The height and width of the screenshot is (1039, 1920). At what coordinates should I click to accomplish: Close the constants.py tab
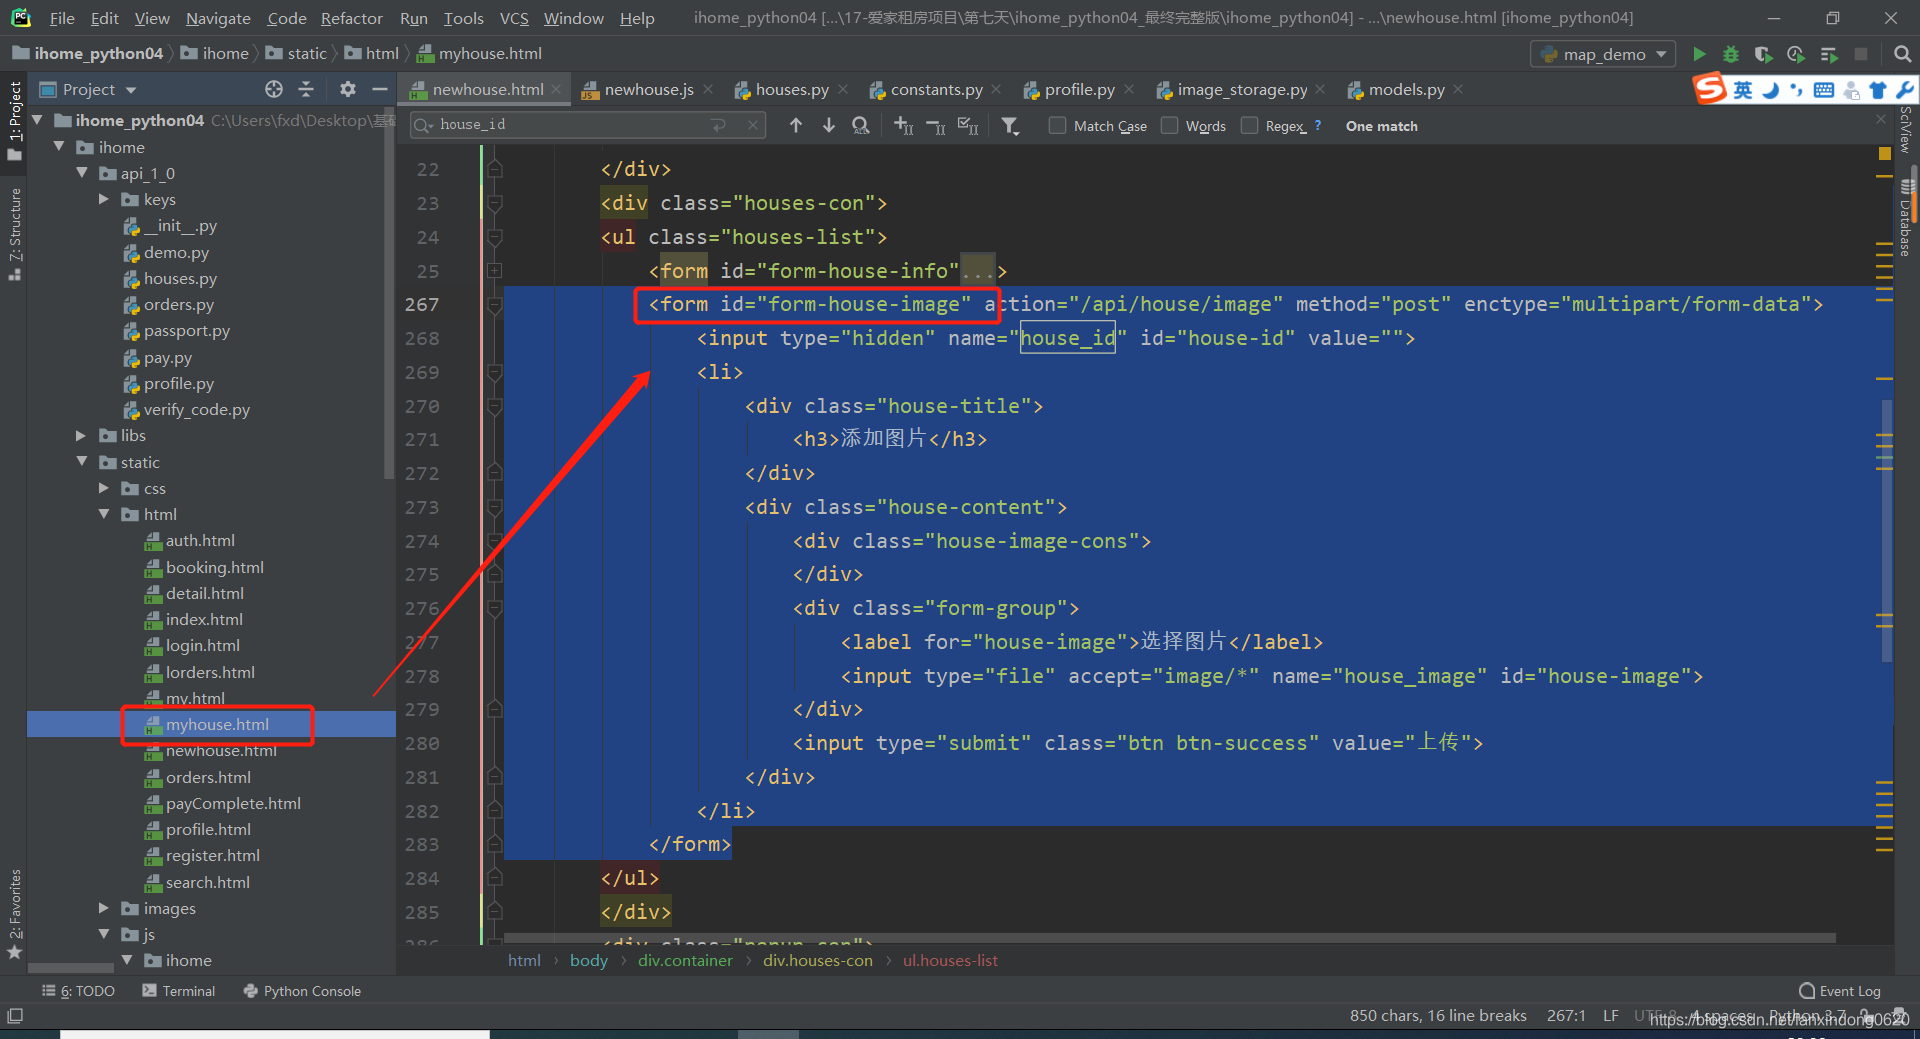[x=996, y=89]
